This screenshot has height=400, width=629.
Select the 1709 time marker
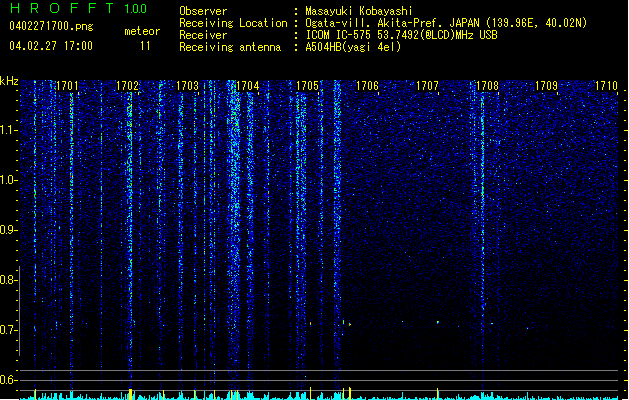pyautogui.click(x=547, y=86)
